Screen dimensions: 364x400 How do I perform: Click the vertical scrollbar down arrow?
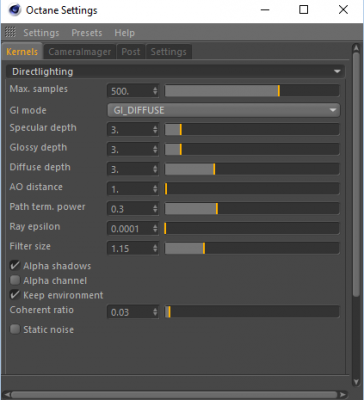(x=356, y=382)
